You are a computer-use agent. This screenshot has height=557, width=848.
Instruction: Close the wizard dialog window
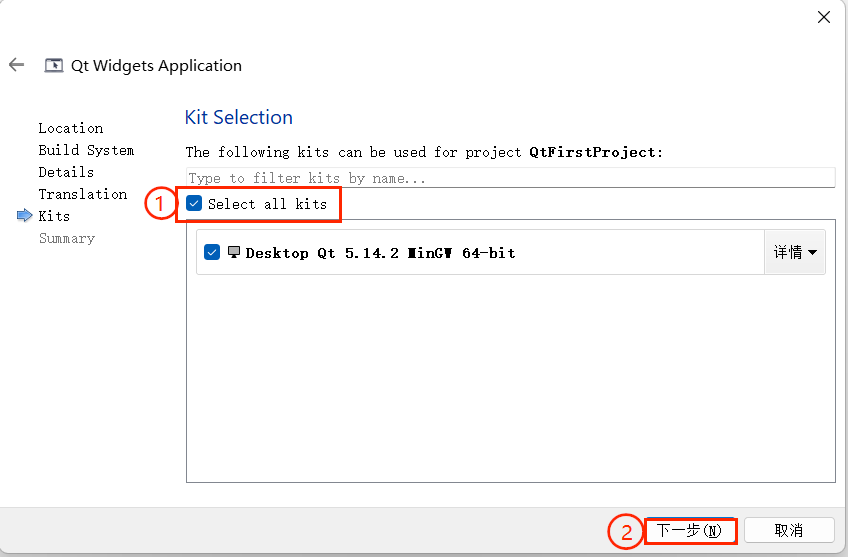coord(824,17)
